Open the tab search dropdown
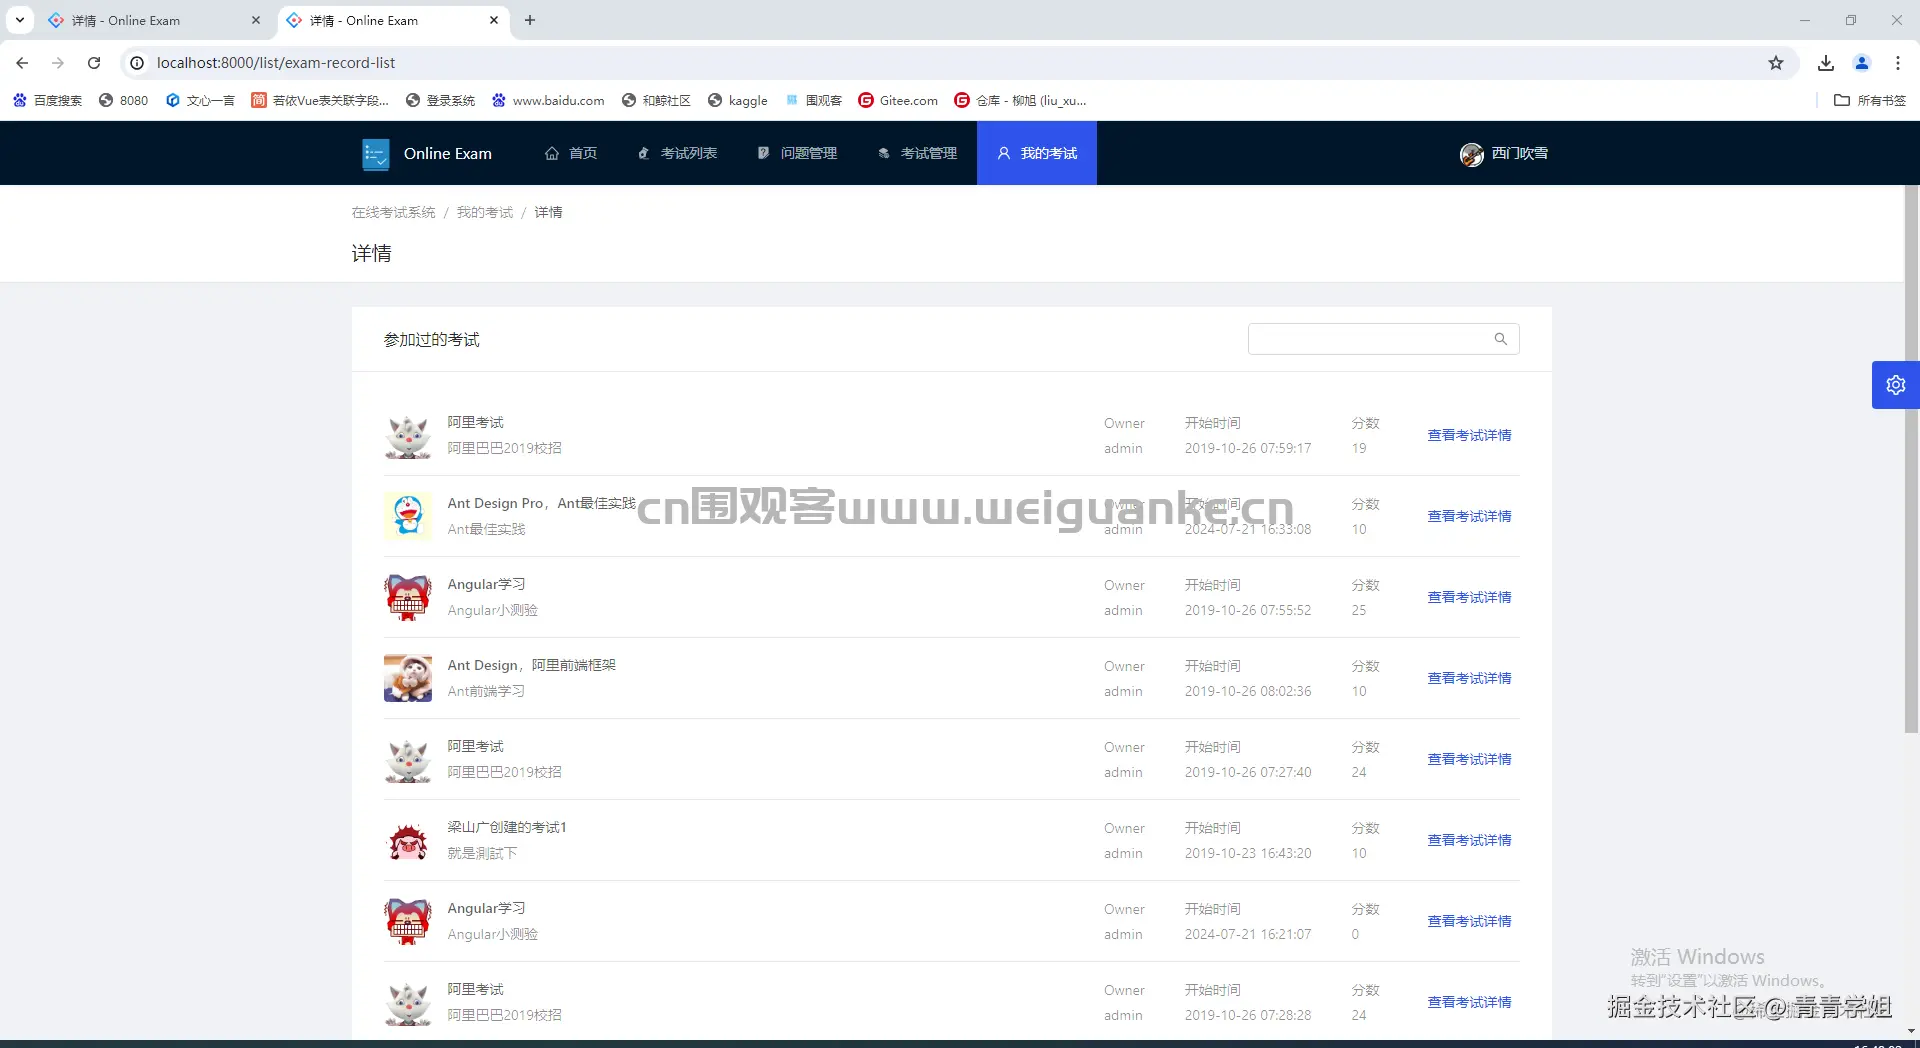The image size is (1920, 1048). 20,20
